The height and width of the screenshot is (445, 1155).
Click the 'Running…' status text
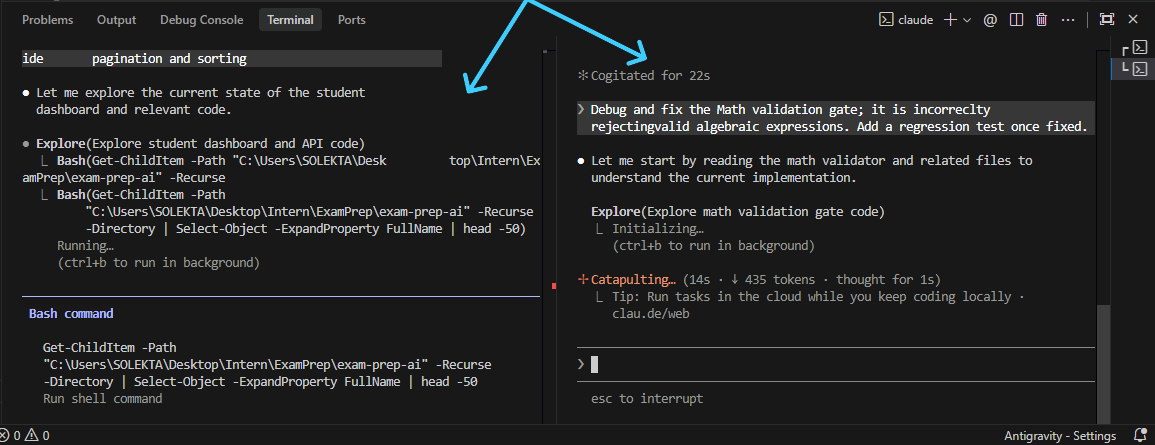(85, 245)
